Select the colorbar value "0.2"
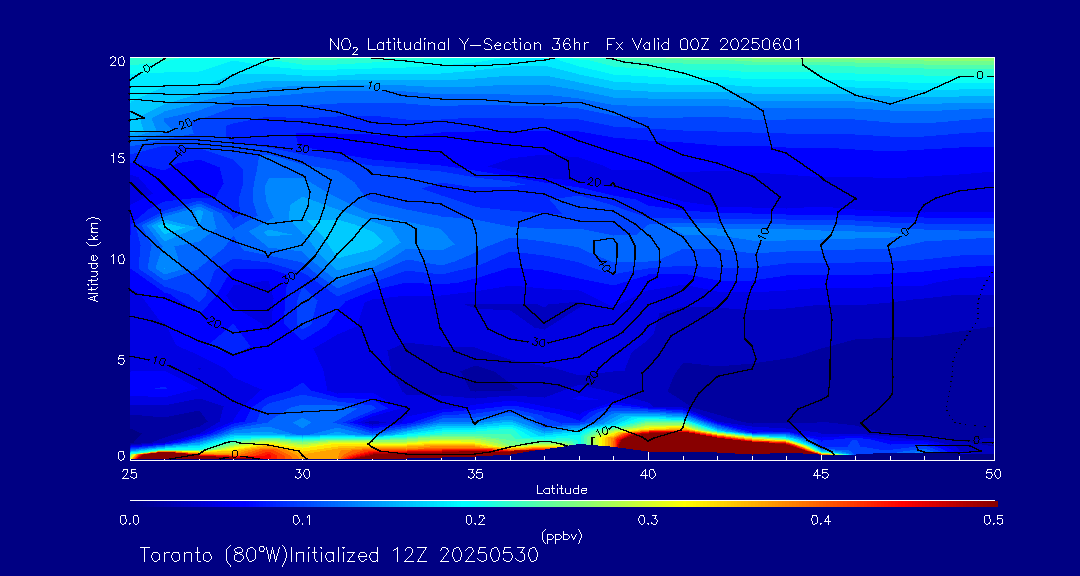The height and width of the screenshot is (576, 1080). [x=475, y=521]
